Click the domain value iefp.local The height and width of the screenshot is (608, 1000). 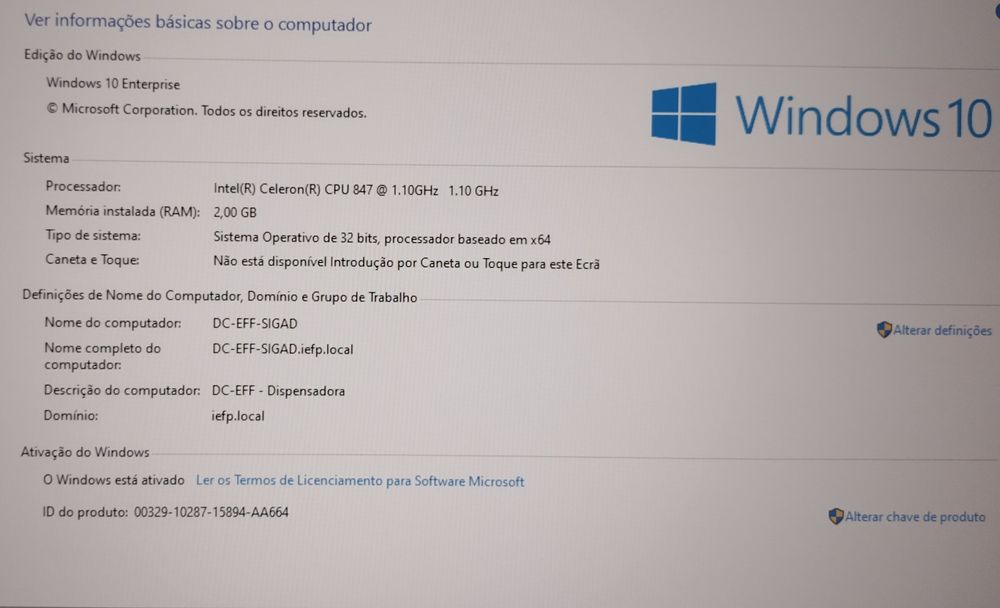point(238,416)
